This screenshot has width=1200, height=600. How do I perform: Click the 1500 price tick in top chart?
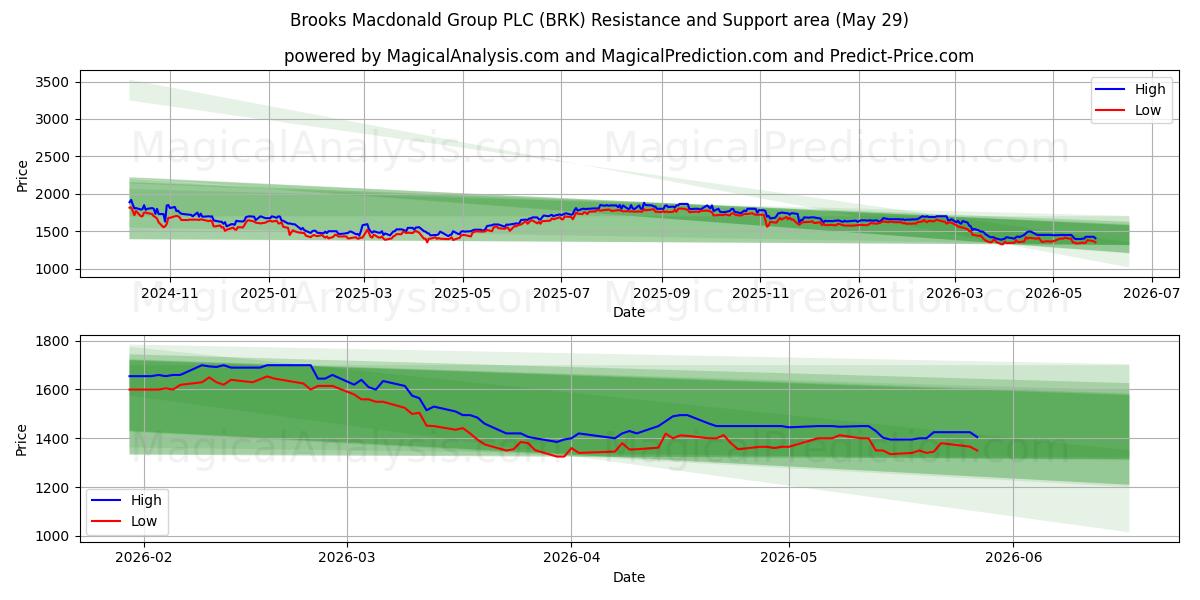pos(53,232)
